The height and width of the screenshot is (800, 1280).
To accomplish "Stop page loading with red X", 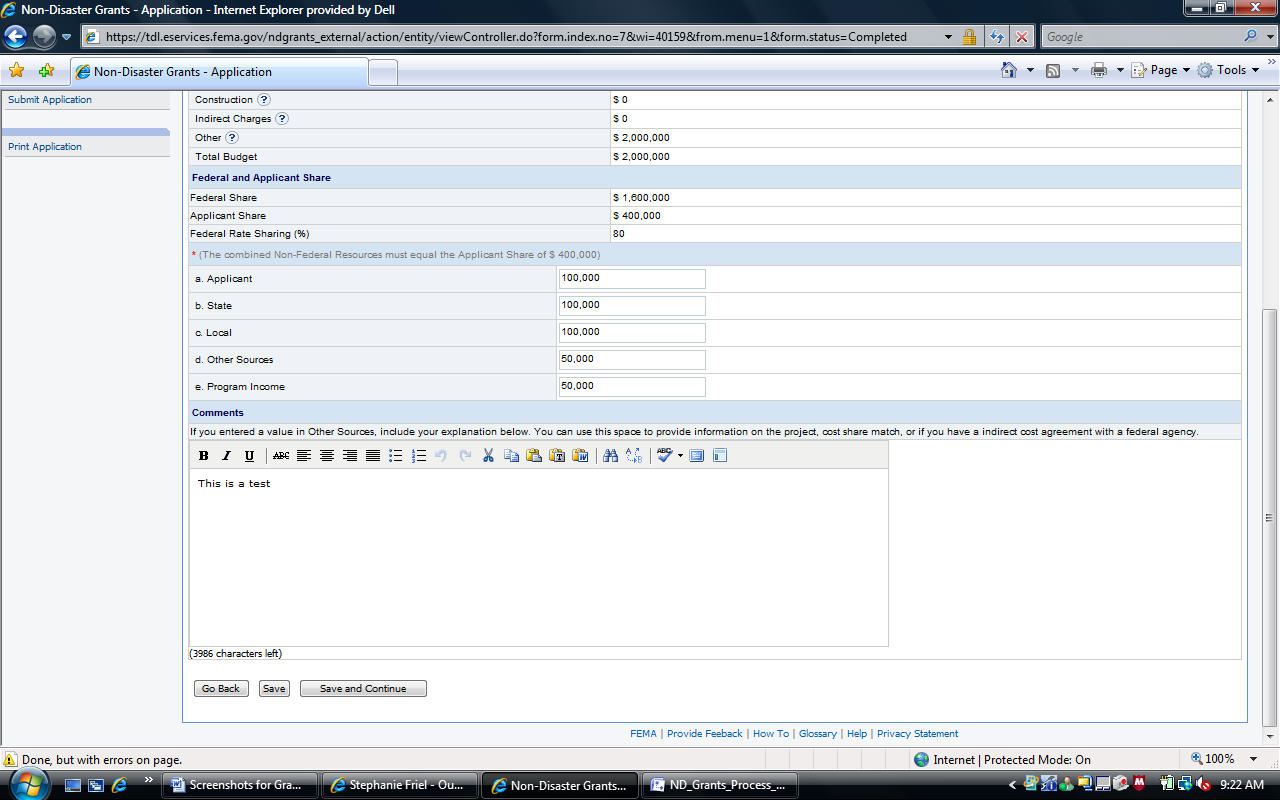I will tap(1022, 37).
